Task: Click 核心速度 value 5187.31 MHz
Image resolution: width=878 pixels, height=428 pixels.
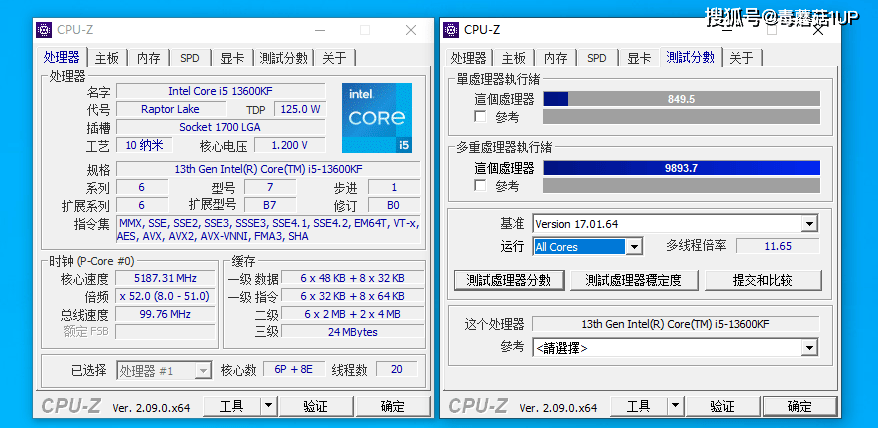Action: click(x=165, y=278)
